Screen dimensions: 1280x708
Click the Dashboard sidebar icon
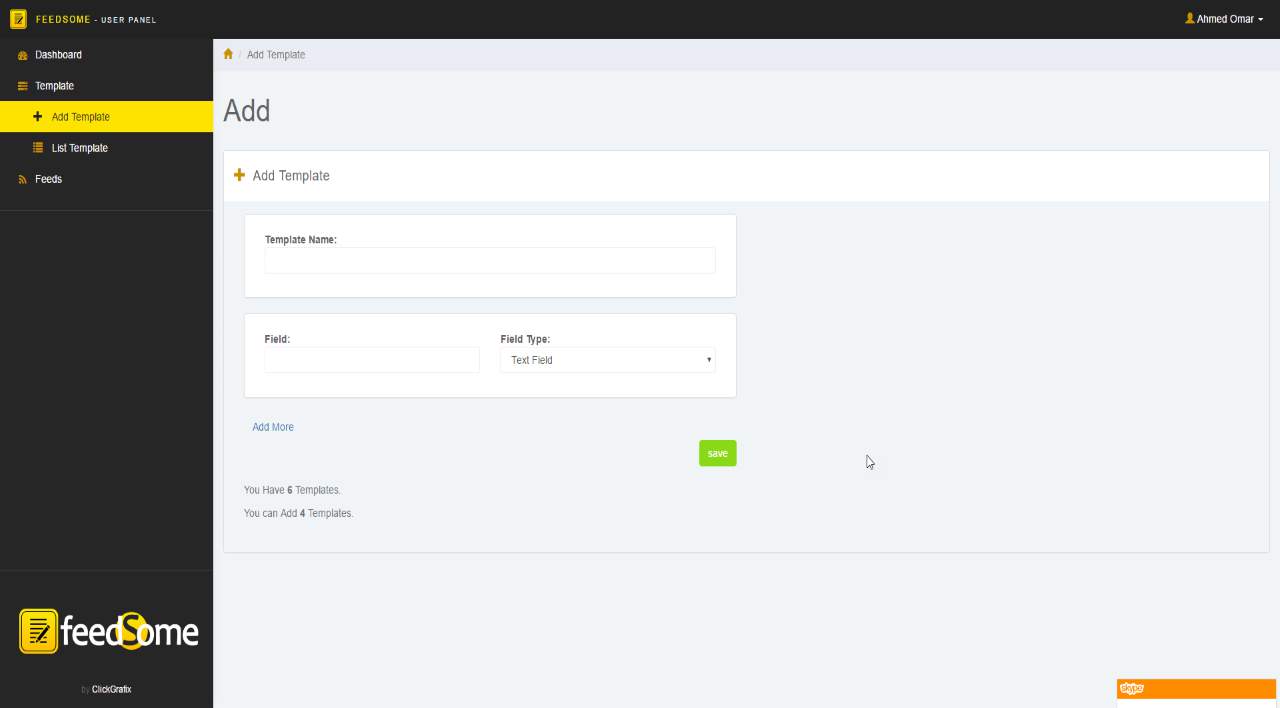click(23, 55)
